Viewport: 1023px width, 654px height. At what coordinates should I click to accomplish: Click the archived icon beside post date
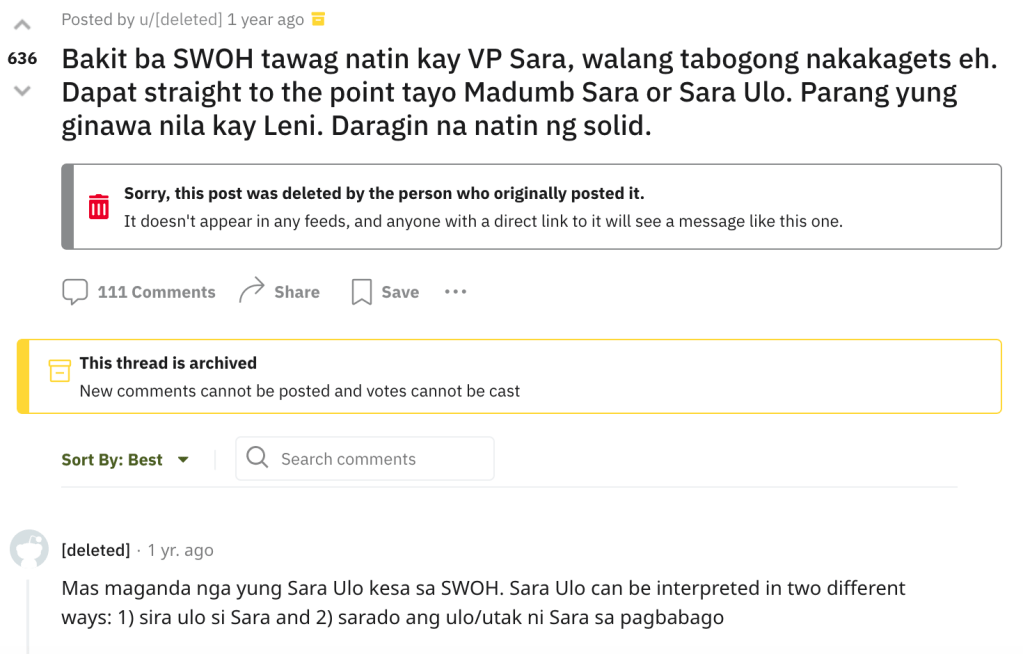coord(319,19)
